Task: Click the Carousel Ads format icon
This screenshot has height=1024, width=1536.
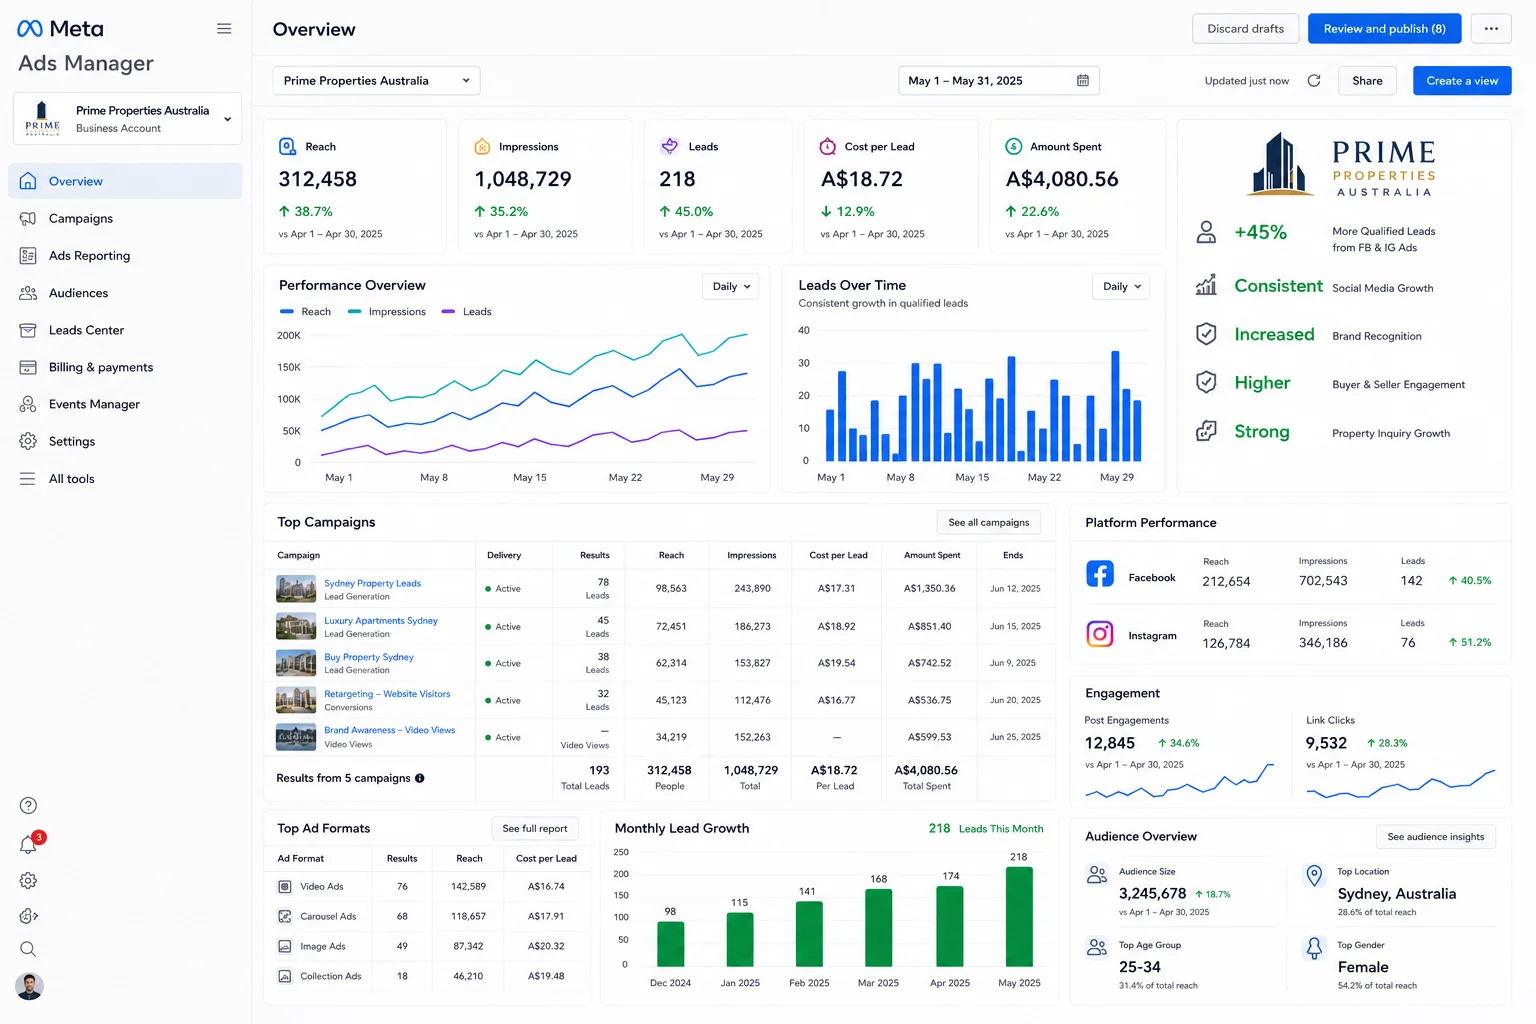Action: [285, 917]
